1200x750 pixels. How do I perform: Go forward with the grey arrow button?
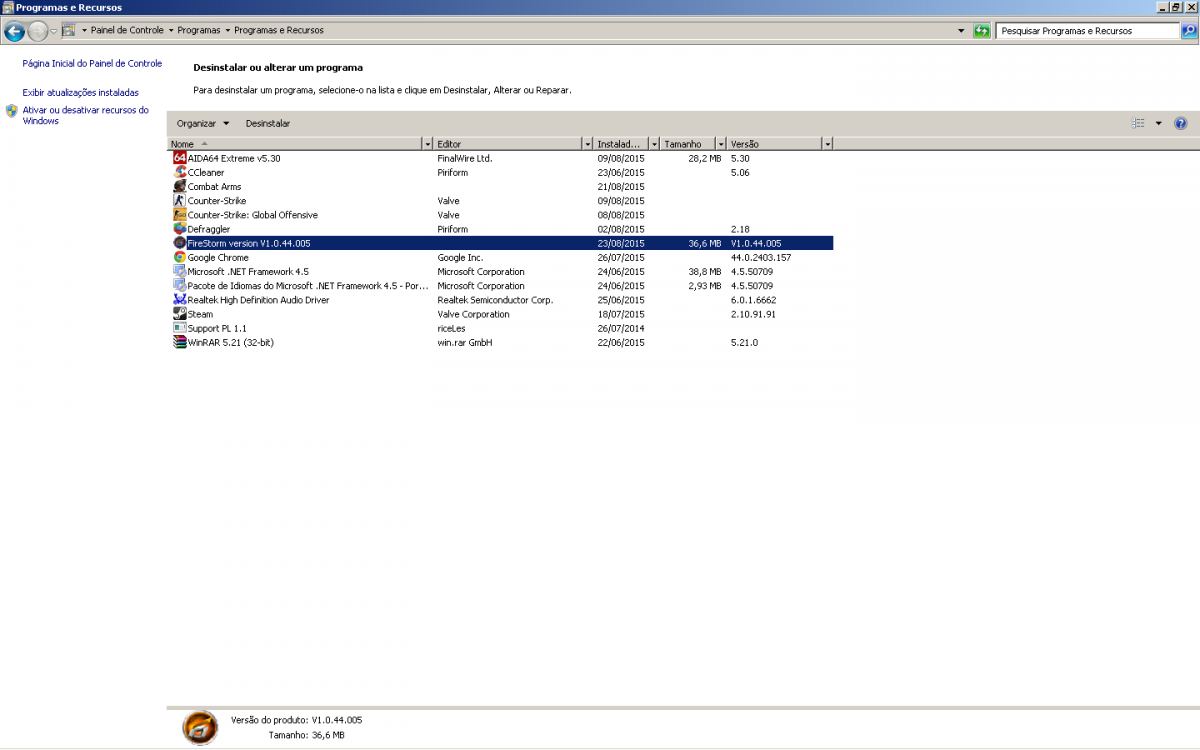[x=38, y=30]
